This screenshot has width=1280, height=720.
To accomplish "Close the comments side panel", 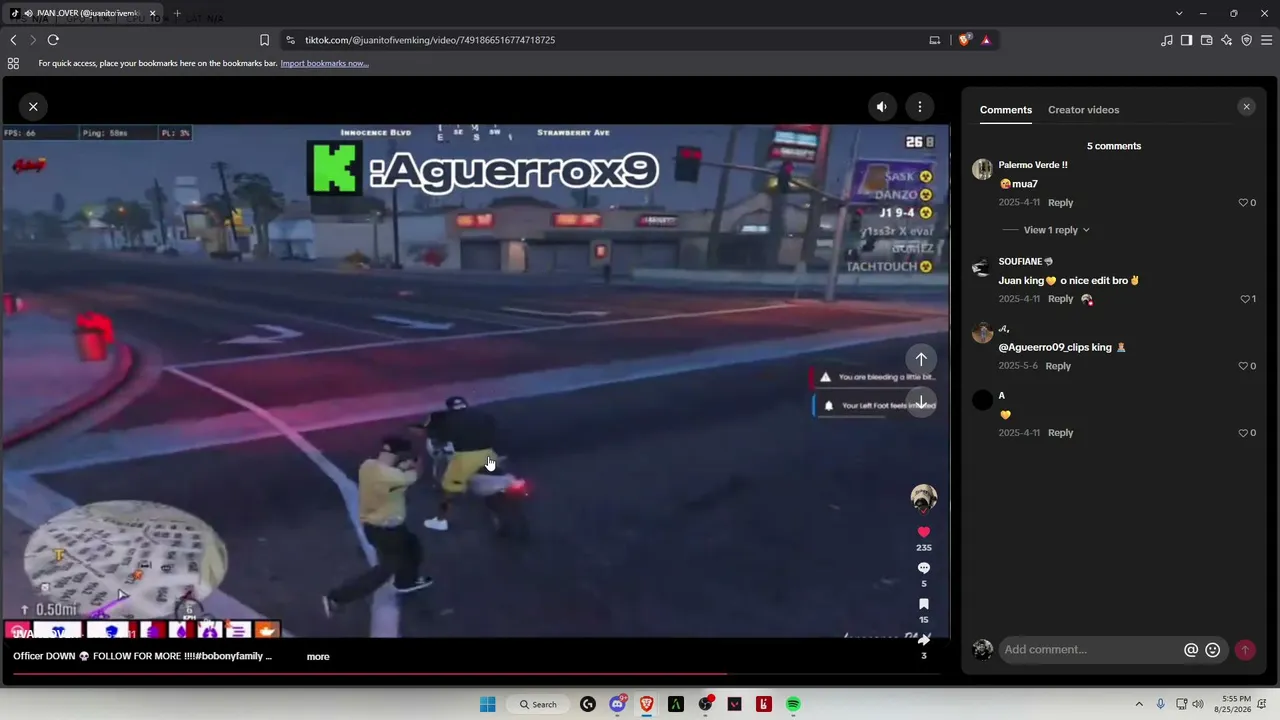I will click(x=1246, y=107).
